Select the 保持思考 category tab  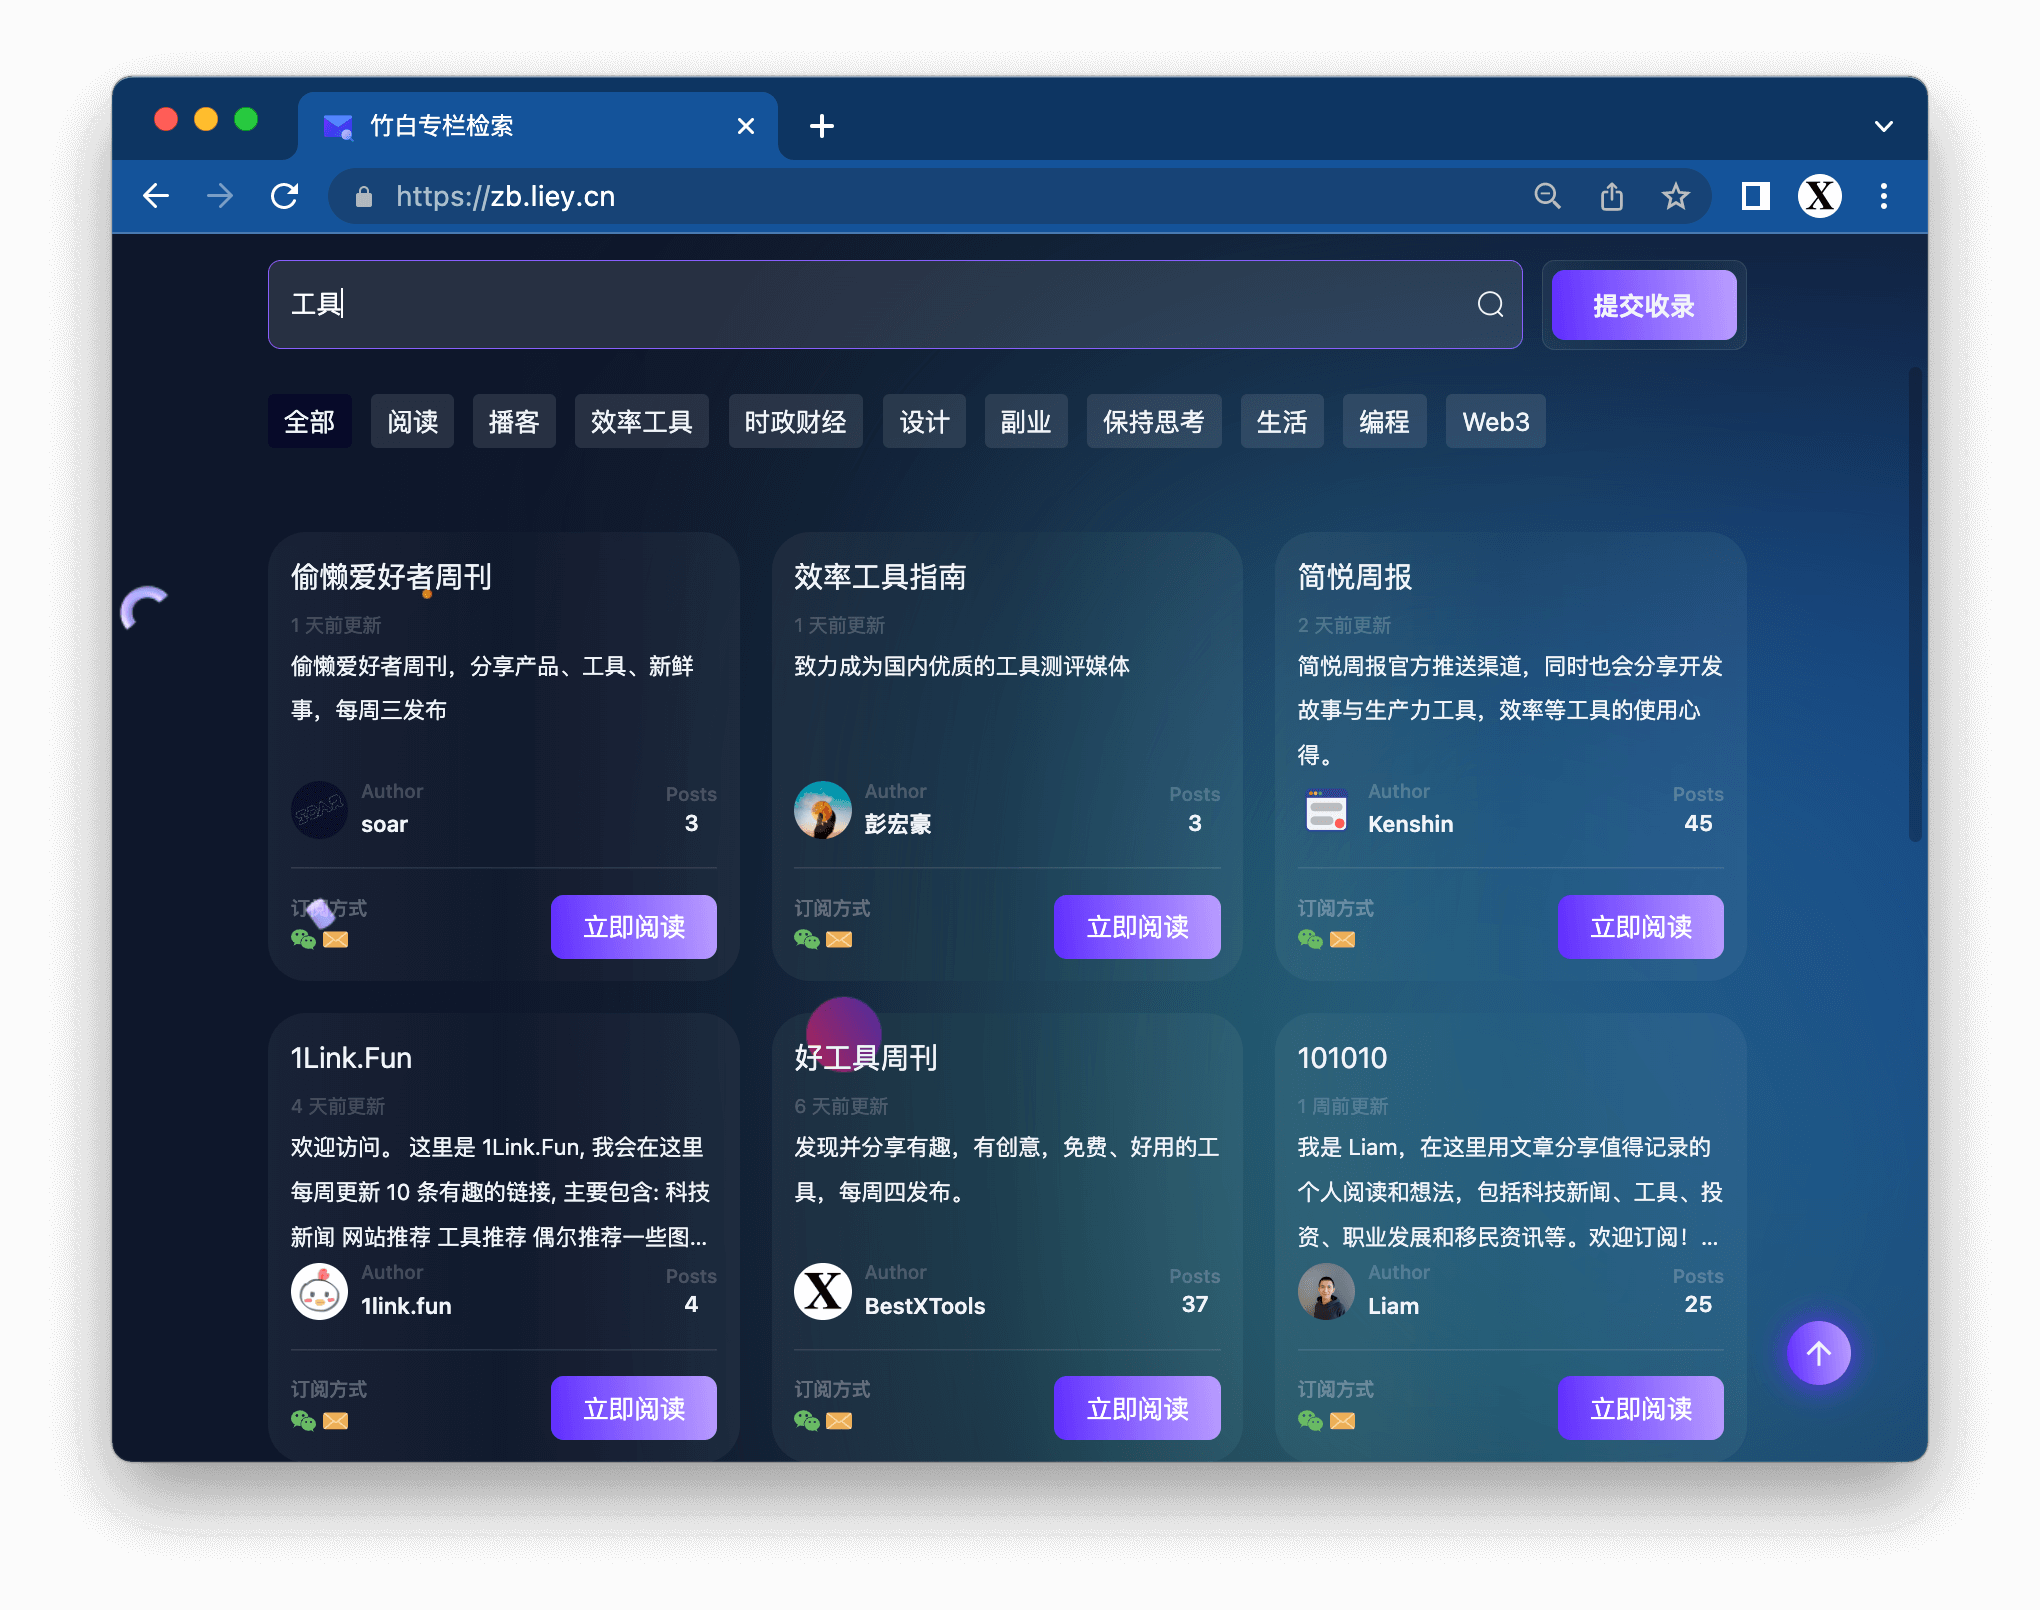click(1154, 422)
